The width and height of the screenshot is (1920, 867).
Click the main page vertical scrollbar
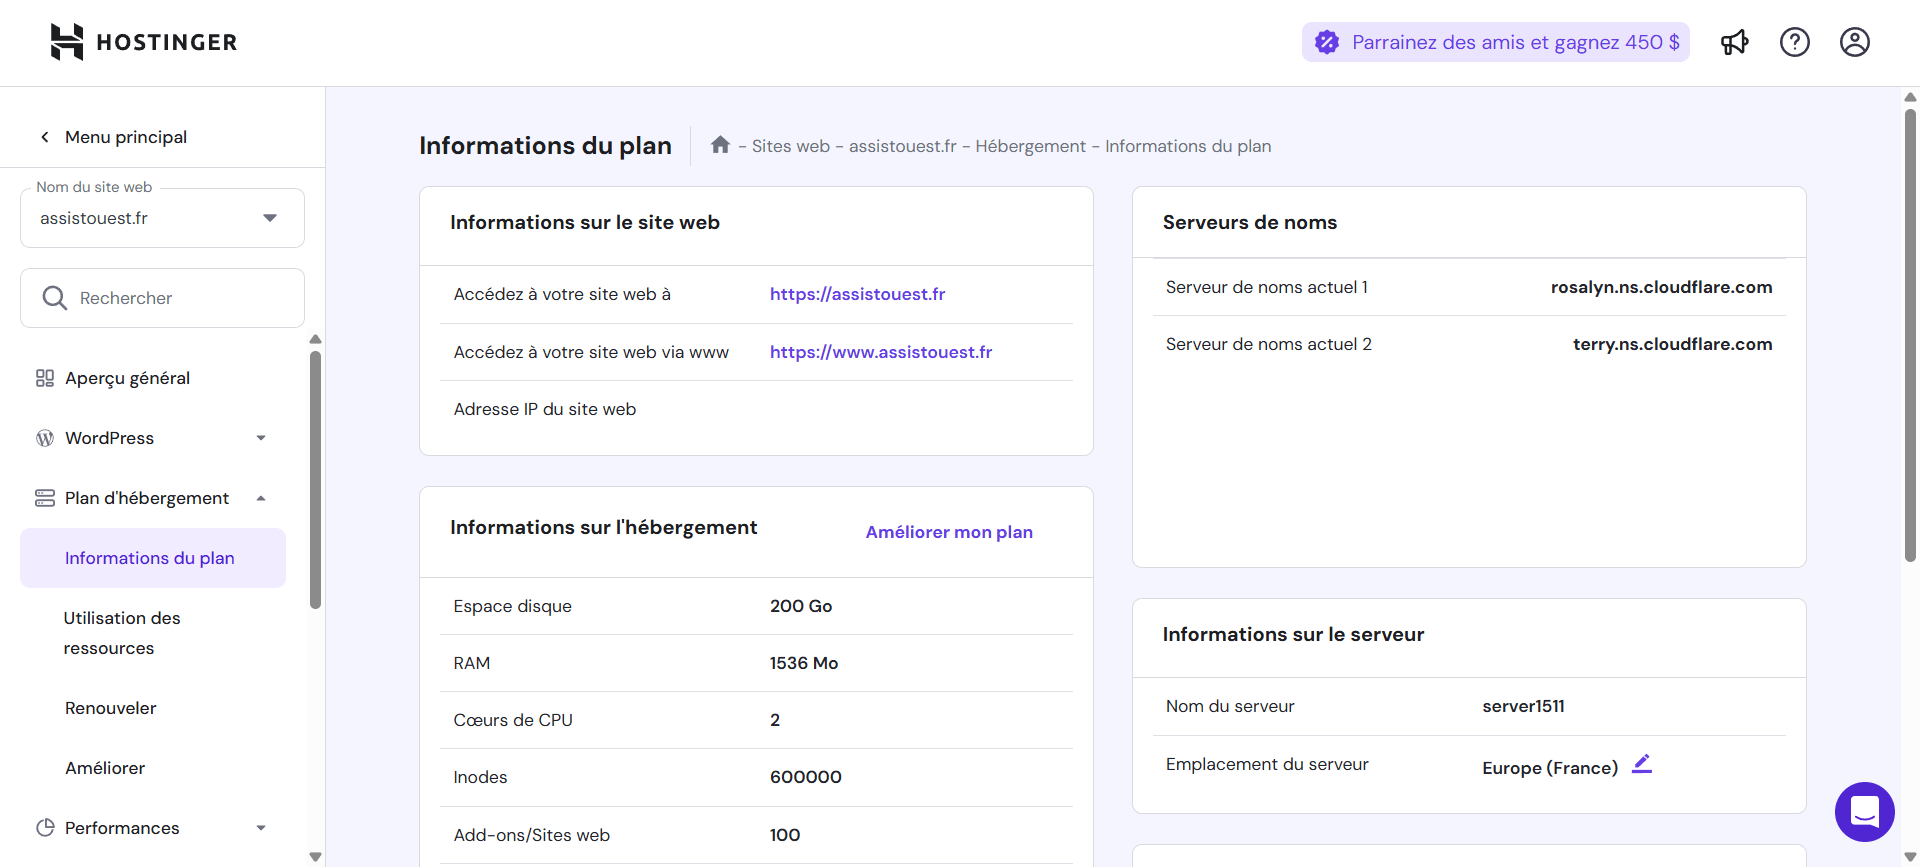[1910, 330]
